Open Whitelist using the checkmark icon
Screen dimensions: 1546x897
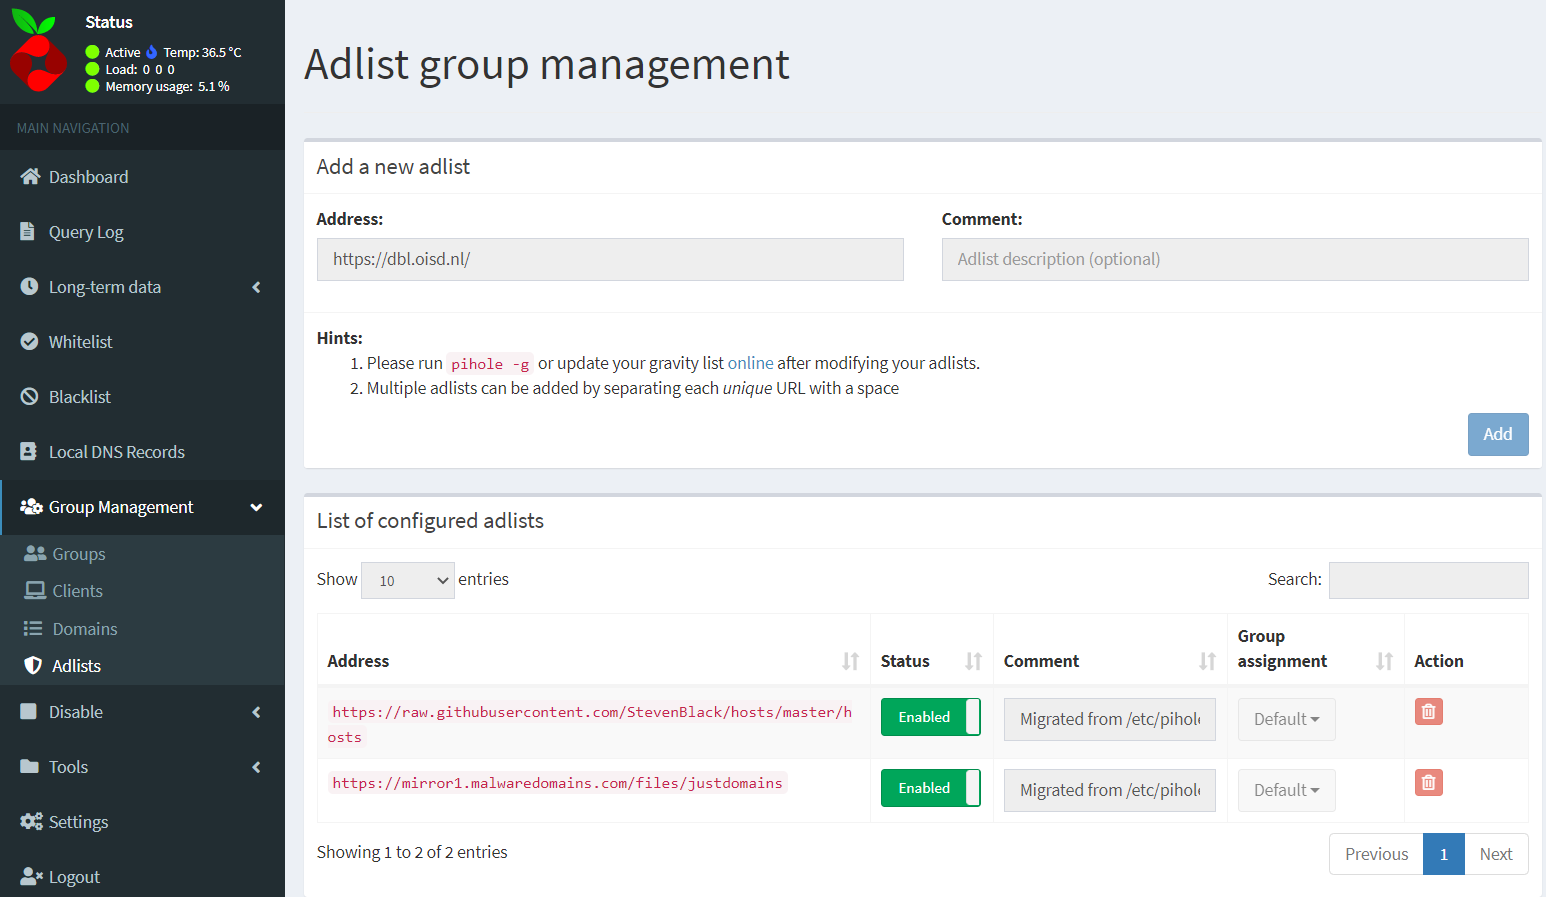[x=29, y=341]
